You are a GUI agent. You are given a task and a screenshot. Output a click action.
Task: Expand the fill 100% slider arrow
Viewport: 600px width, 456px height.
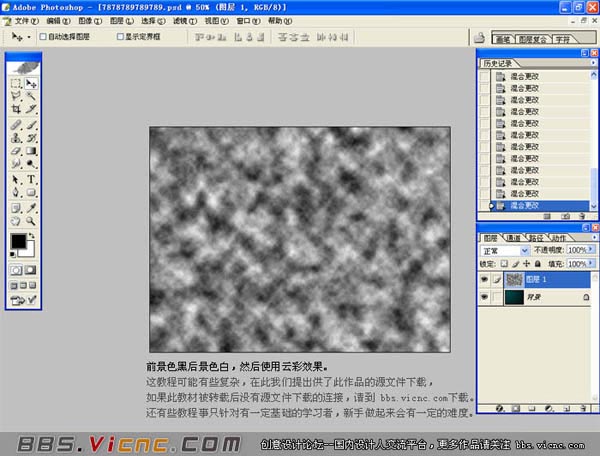pos(591,264)
